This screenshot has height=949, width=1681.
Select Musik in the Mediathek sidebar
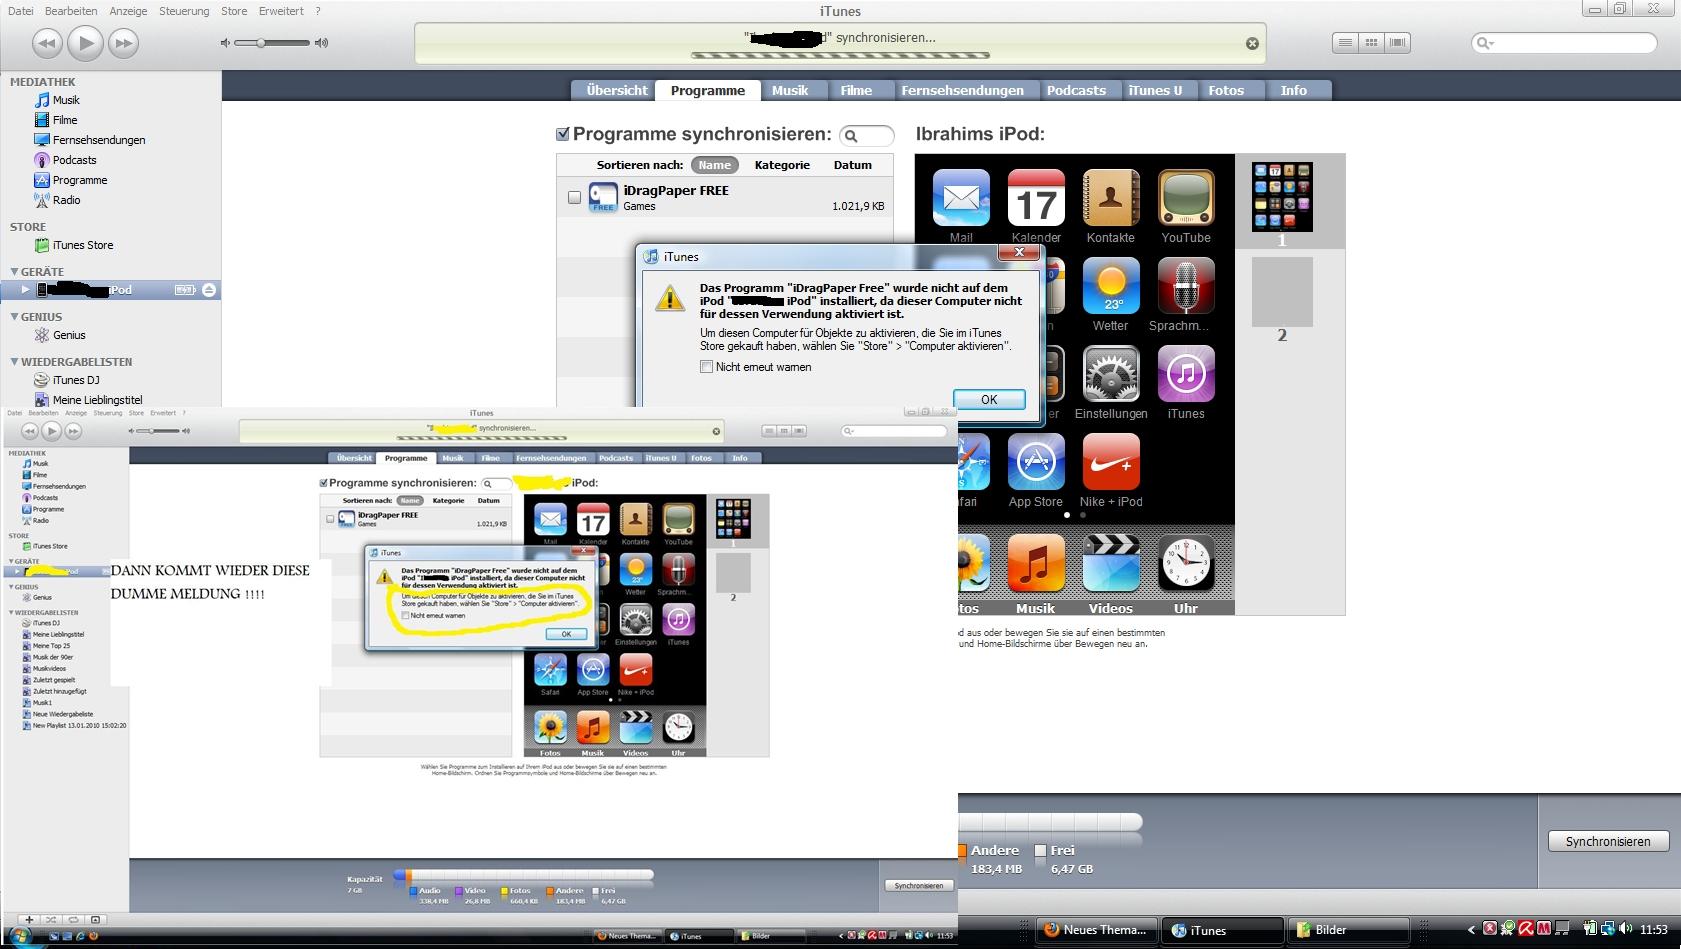point(66,100)
